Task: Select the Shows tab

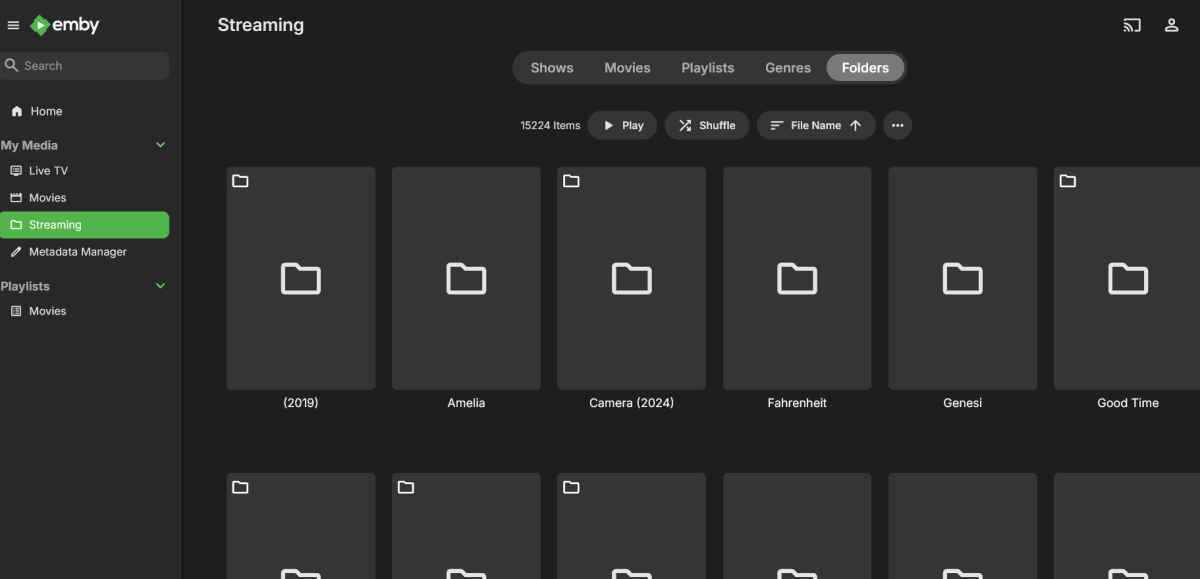Action: [551, 67]
